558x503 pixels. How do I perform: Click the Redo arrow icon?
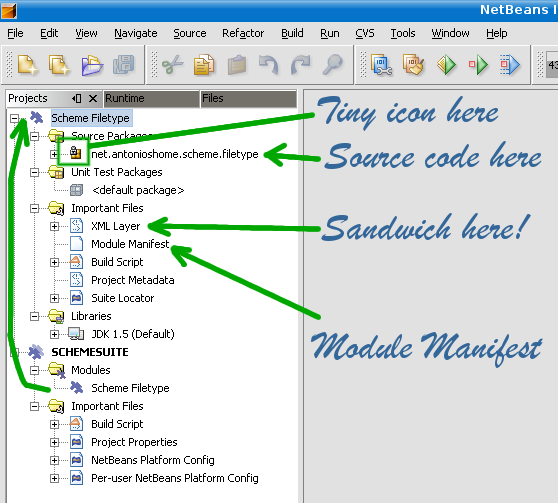click(x=301, y=65)
